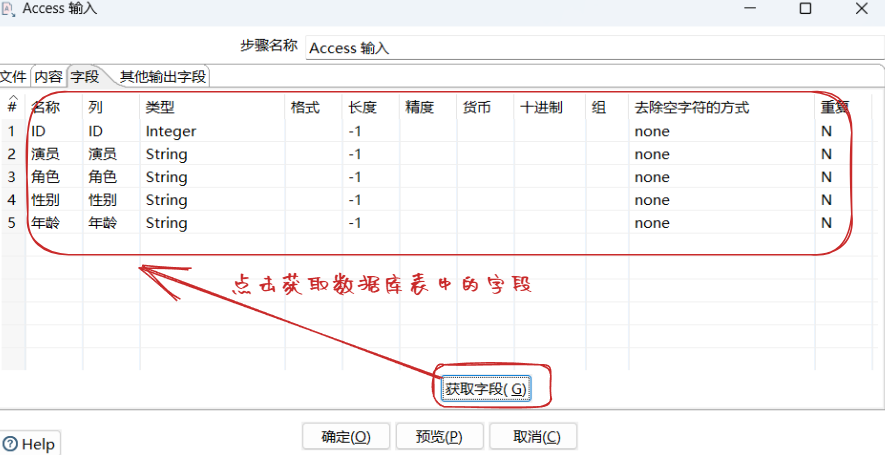
Task: Open the 其他输出字段 tab
Action: click(163, 77)
